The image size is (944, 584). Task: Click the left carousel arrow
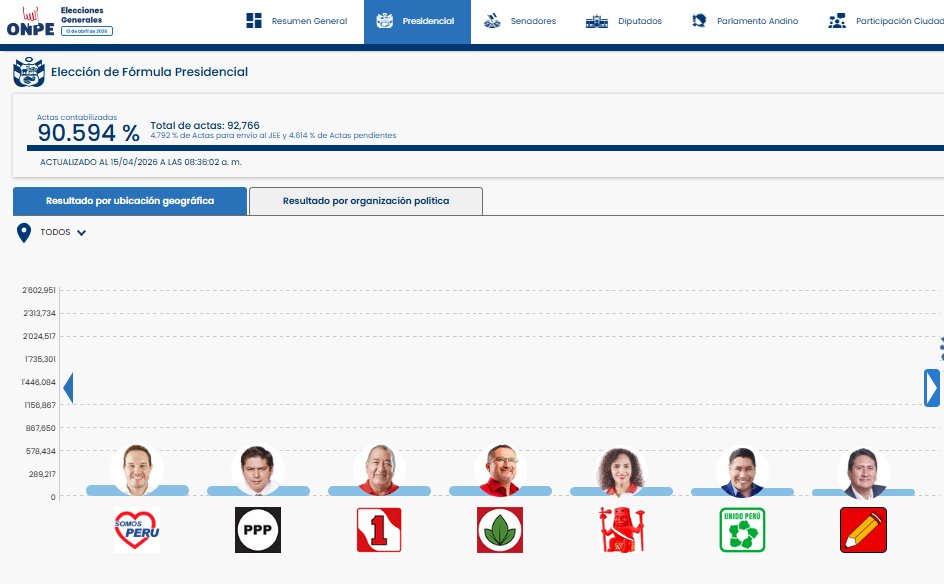pyautogui.click(x=69, y=388)
